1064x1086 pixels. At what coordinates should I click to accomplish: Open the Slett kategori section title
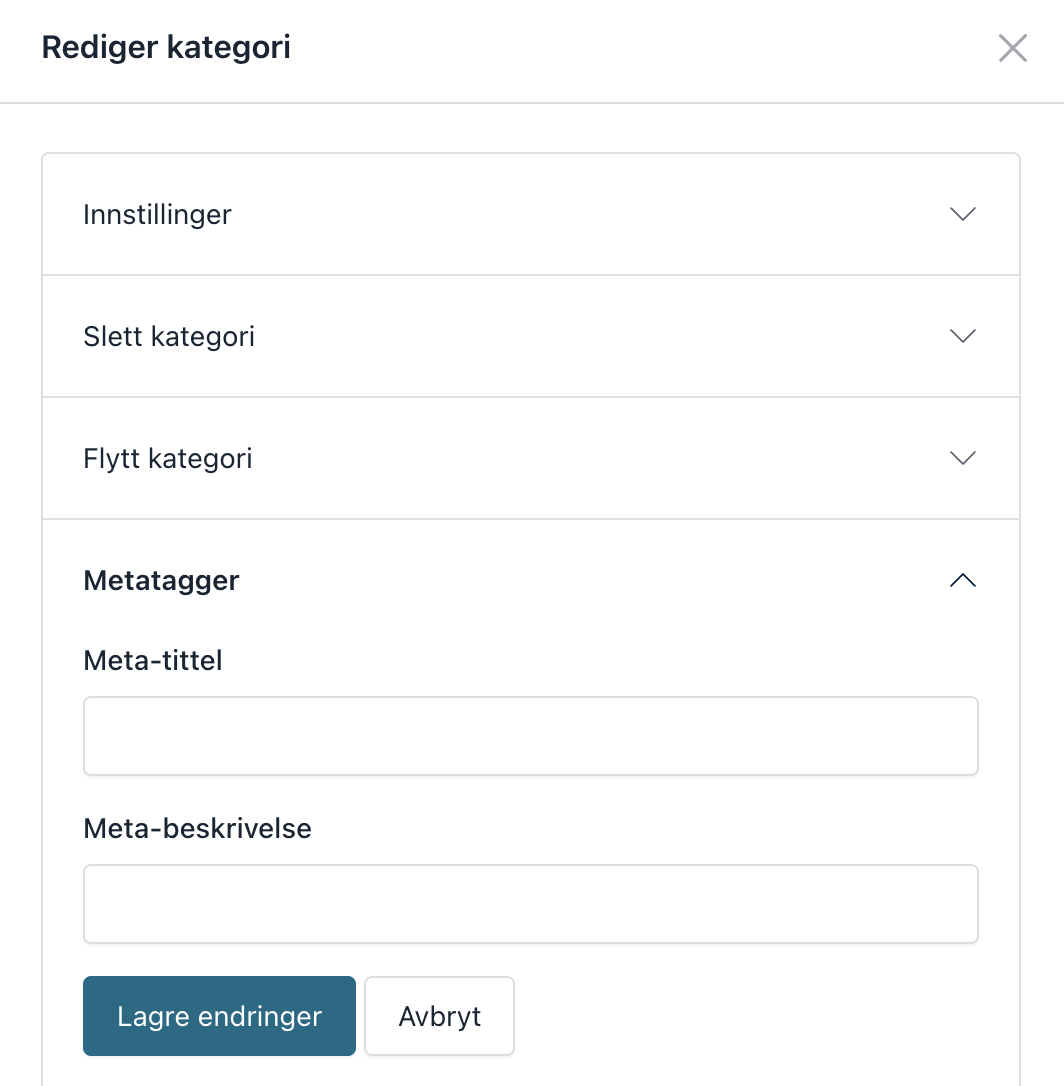(169, 337)
